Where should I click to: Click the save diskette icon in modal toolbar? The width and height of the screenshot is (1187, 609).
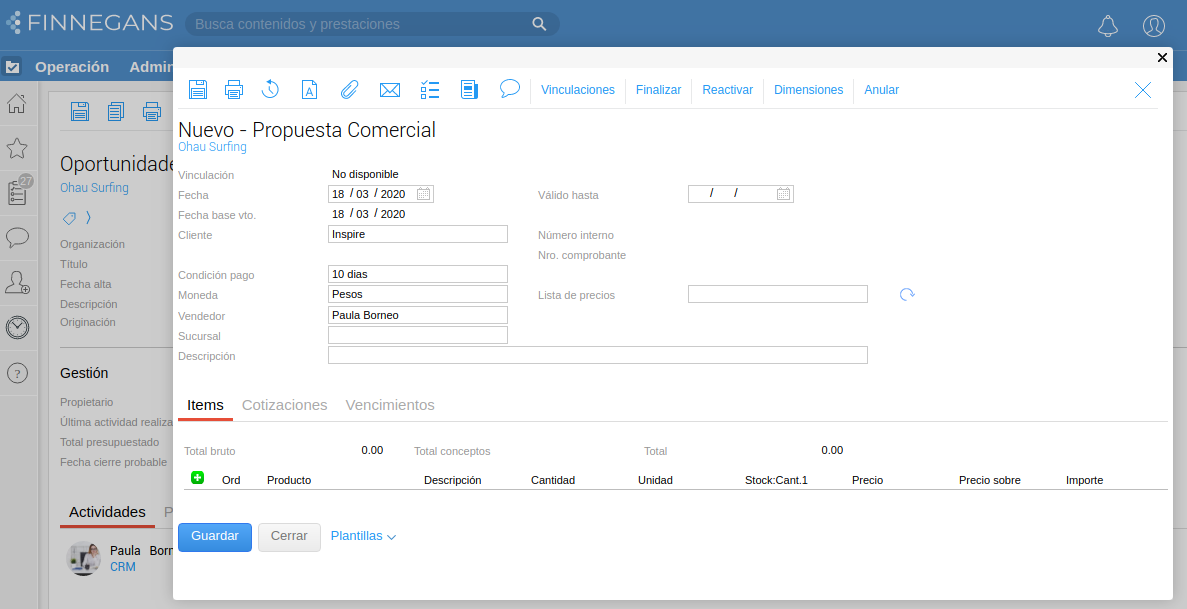point(198,90)
